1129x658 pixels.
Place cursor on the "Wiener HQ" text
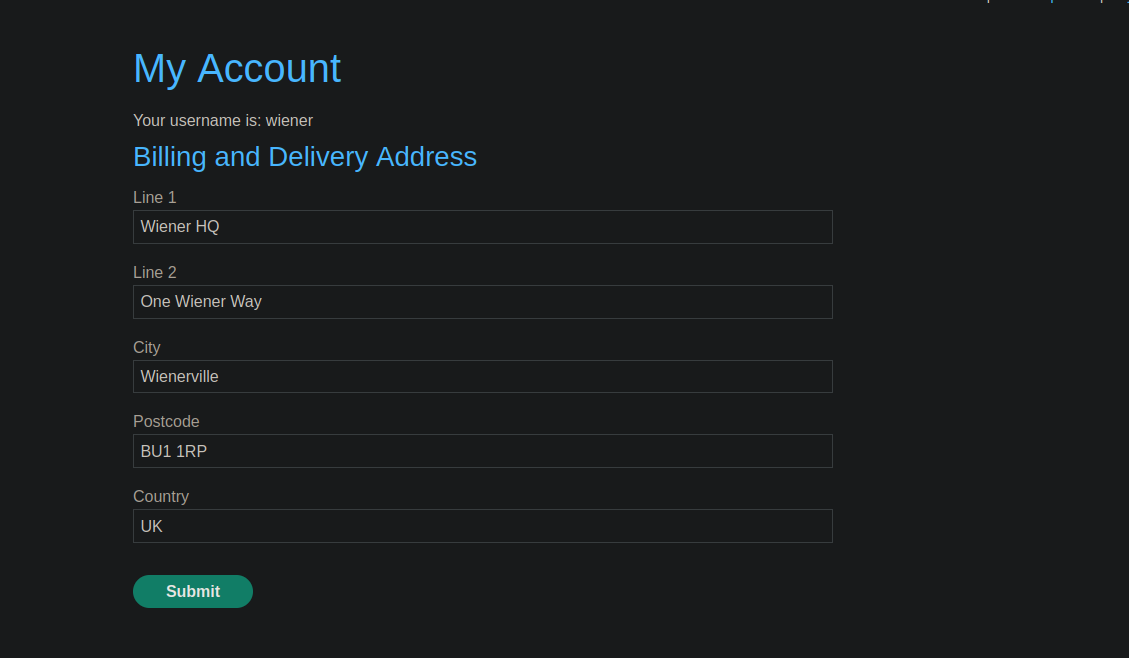[x=180, y=227]
